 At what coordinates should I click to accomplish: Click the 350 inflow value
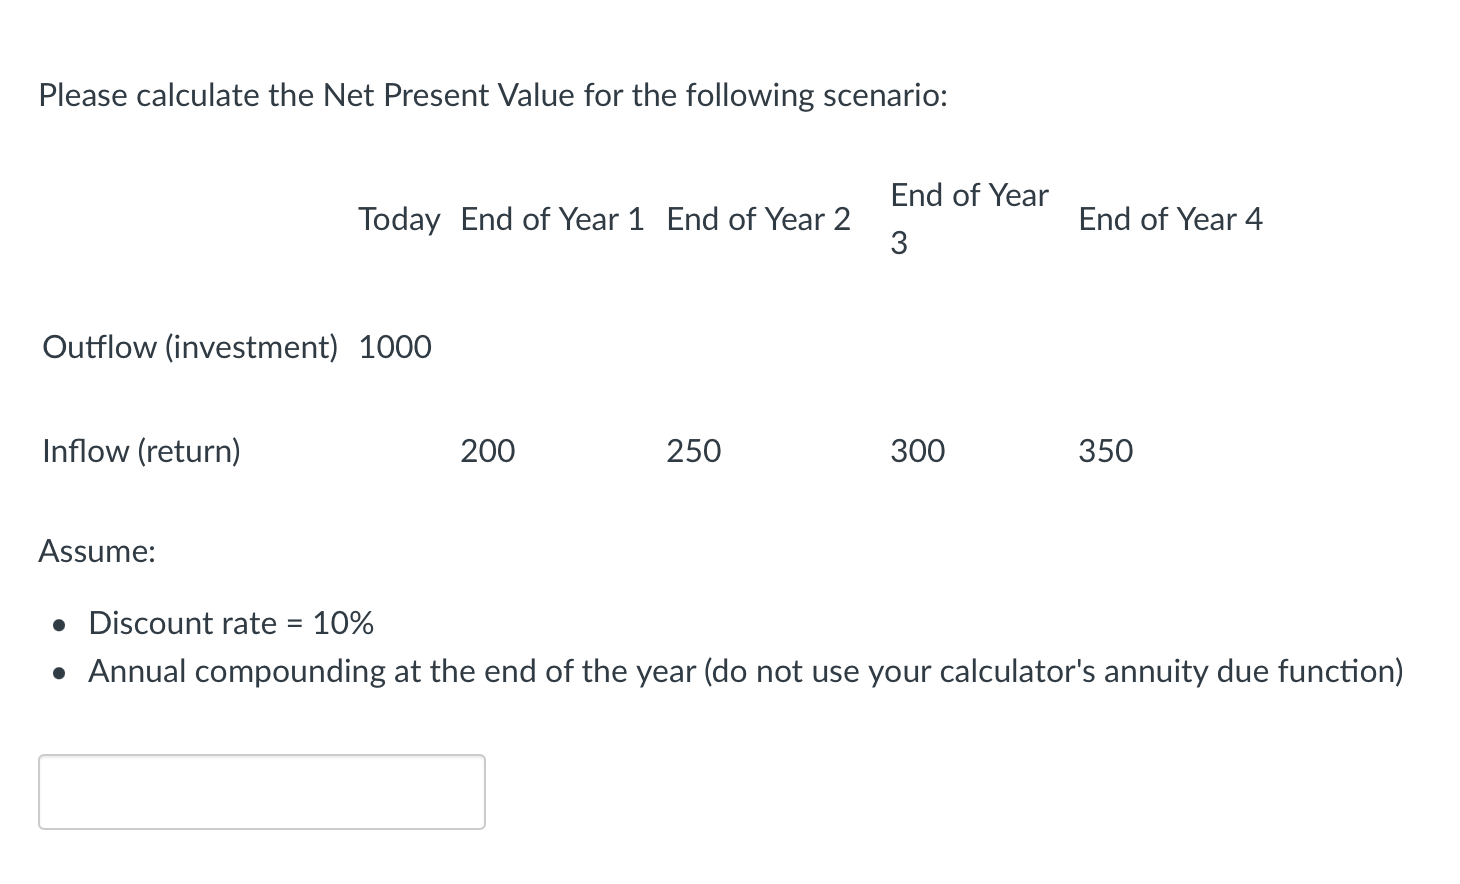point(1105,451)
